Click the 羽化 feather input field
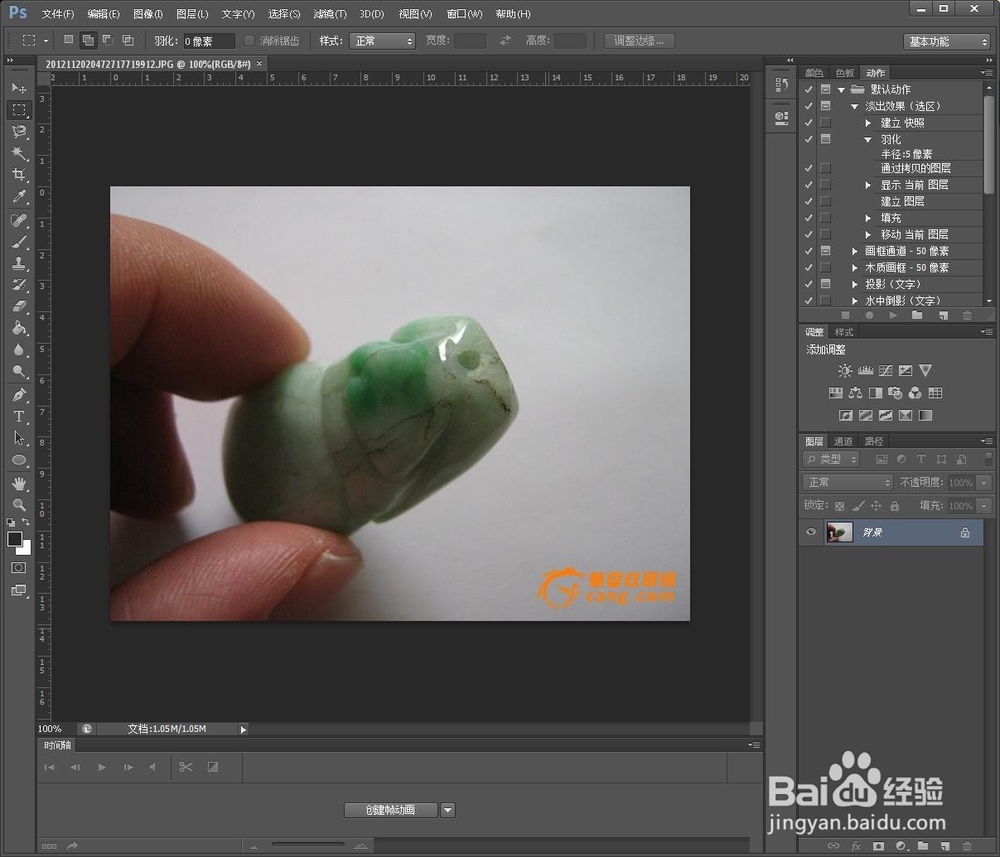Viewport: 1000px width, 857px height. [209, 41]
